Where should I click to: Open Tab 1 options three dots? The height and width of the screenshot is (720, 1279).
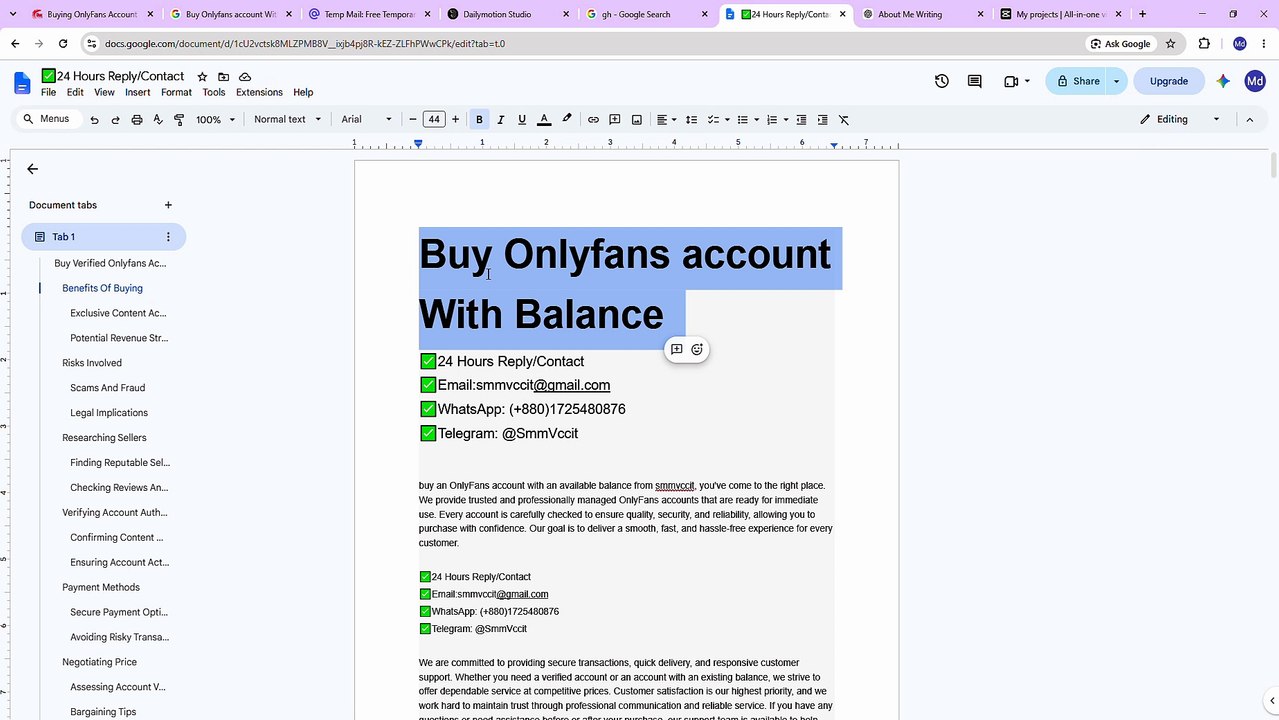(x=168, y=237)
